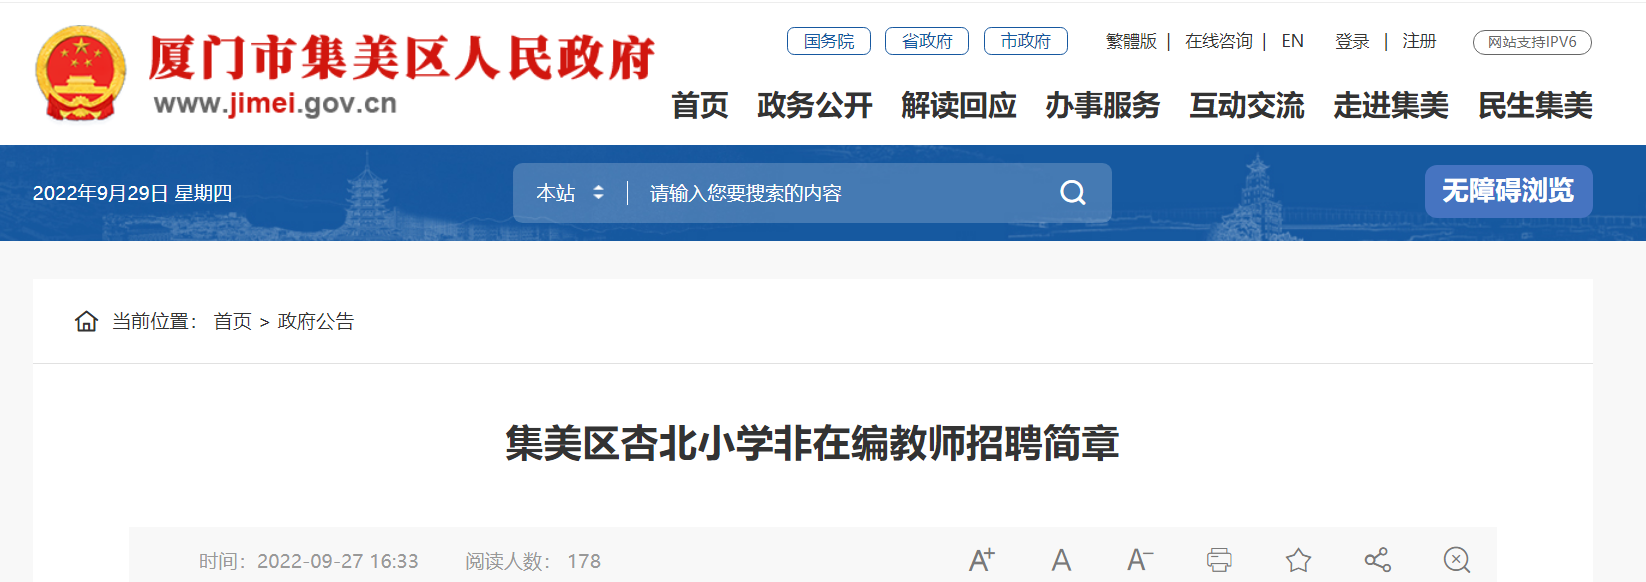Click the 国务院 link button
Image resolution: width=1646 pixels, height=582 pixels.
pyautogui.click(x=829, y=41)
